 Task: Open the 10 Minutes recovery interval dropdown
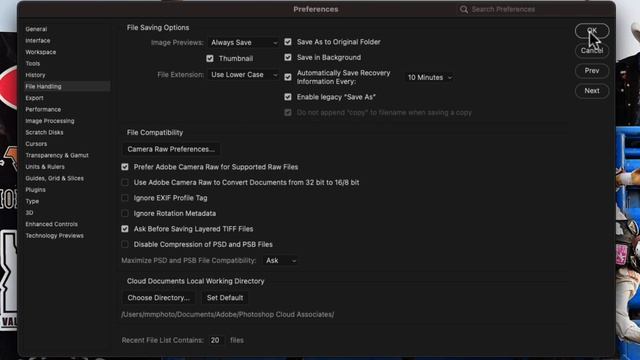[429, 77]
